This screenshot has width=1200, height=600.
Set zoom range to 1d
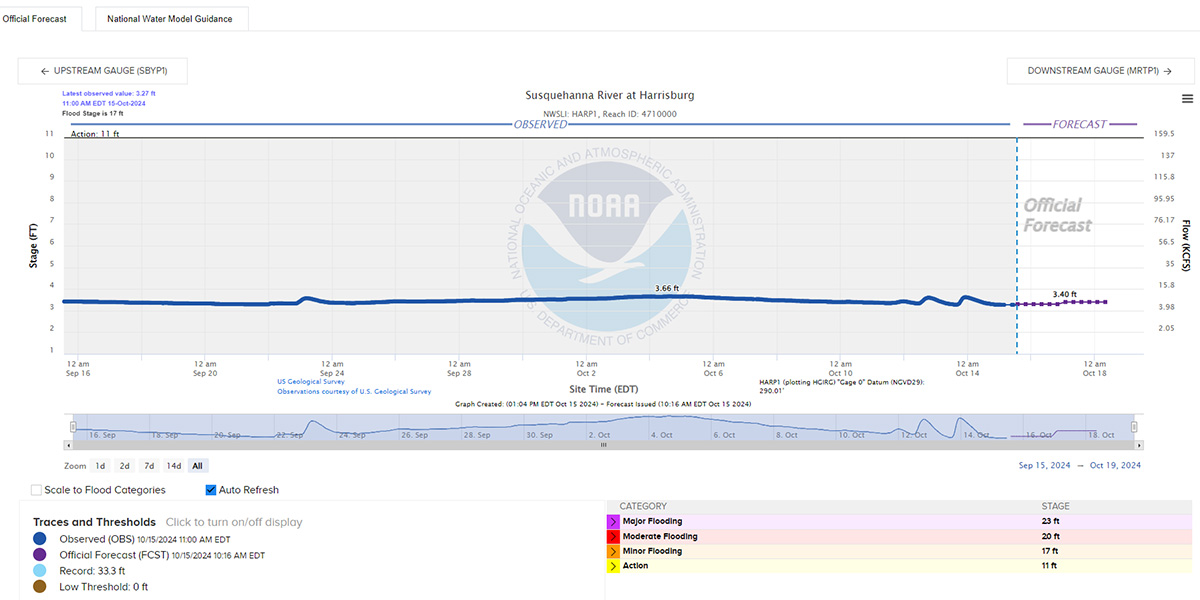100,466
